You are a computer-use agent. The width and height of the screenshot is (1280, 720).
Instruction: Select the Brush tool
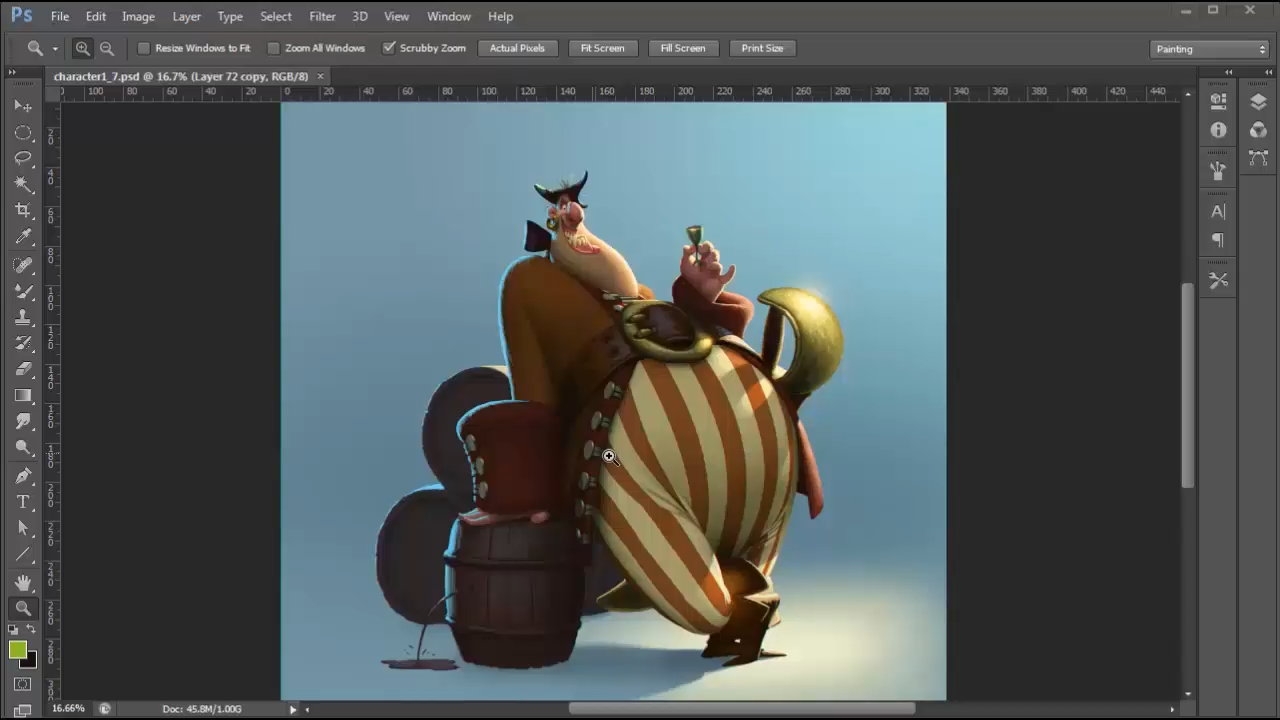pyautogui.click(x=23, y=291)
